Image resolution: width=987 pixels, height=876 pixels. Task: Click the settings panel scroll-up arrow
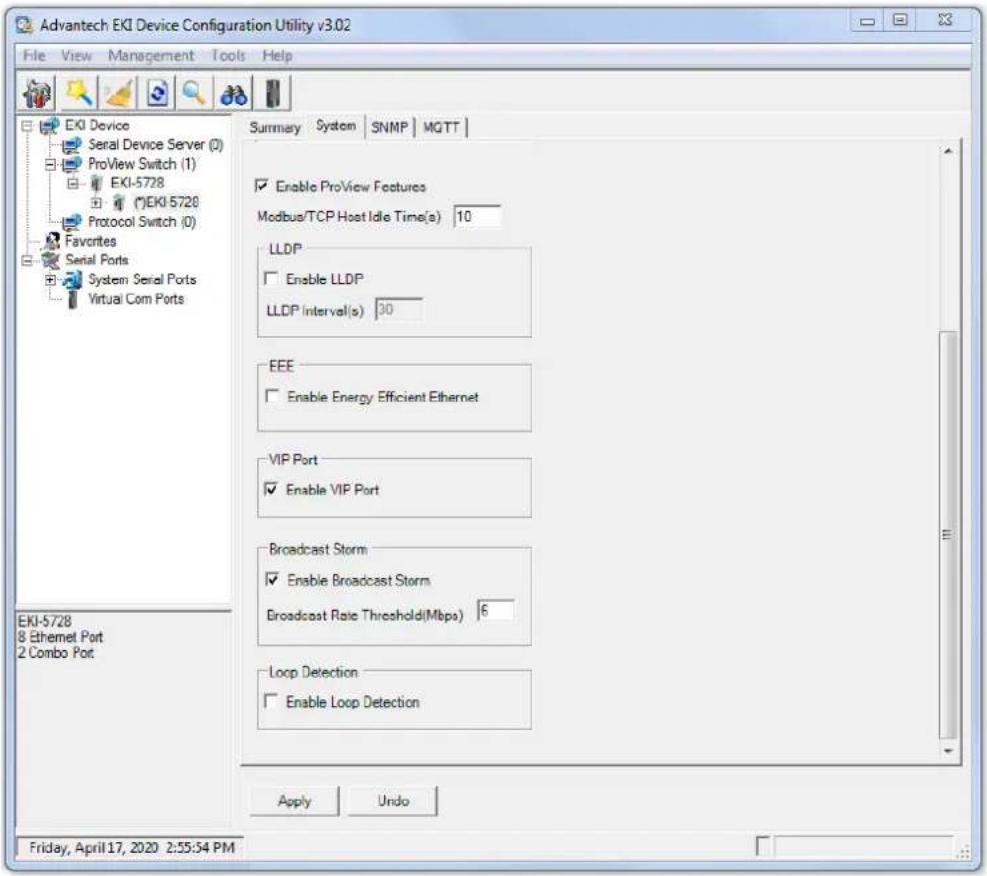948,151
